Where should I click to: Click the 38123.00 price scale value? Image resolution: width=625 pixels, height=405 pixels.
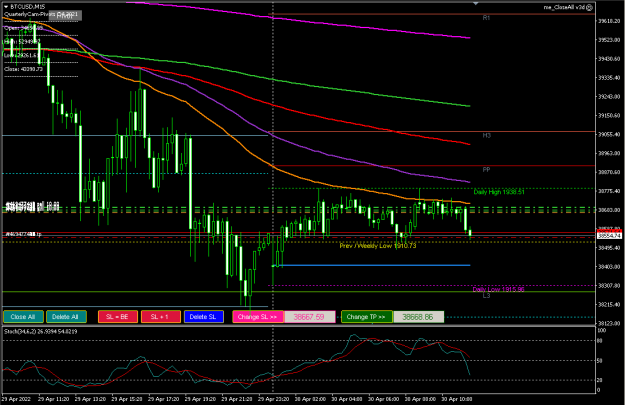pos(609,323)
